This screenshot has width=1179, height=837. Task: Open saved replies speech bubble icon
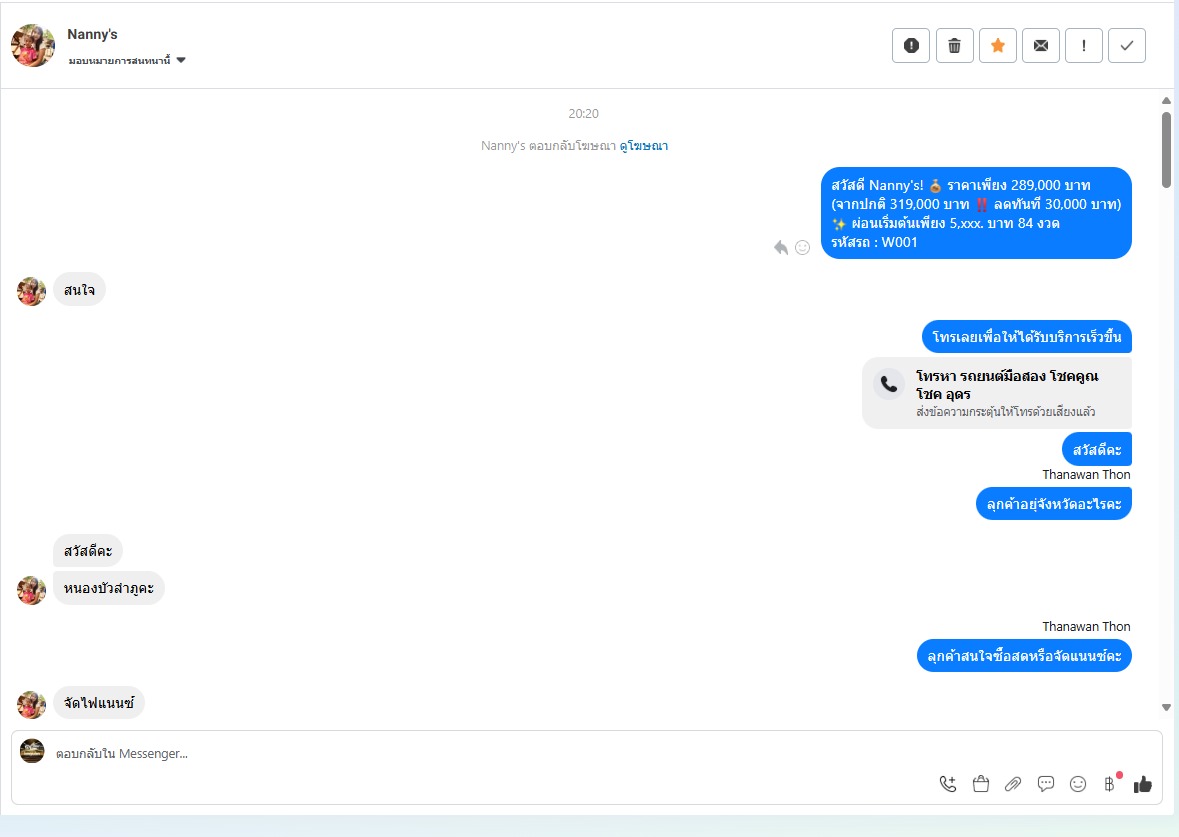click(x=1045, y=784)
